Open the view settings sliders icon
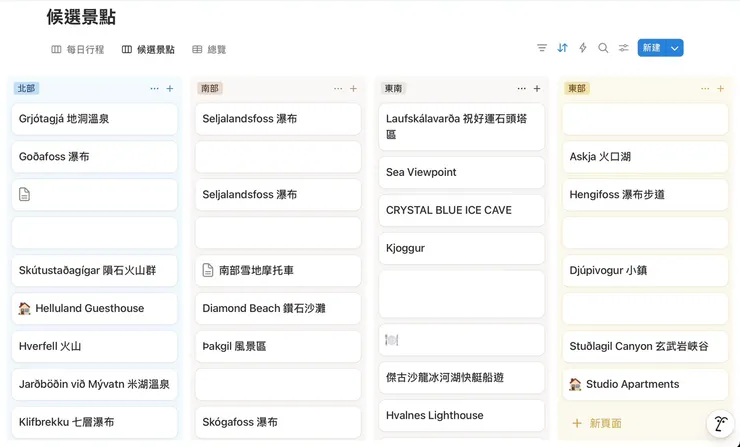Image resolution: width=740 pixels, height=447 pixels. pyautogui.click(x=624, y=48)
